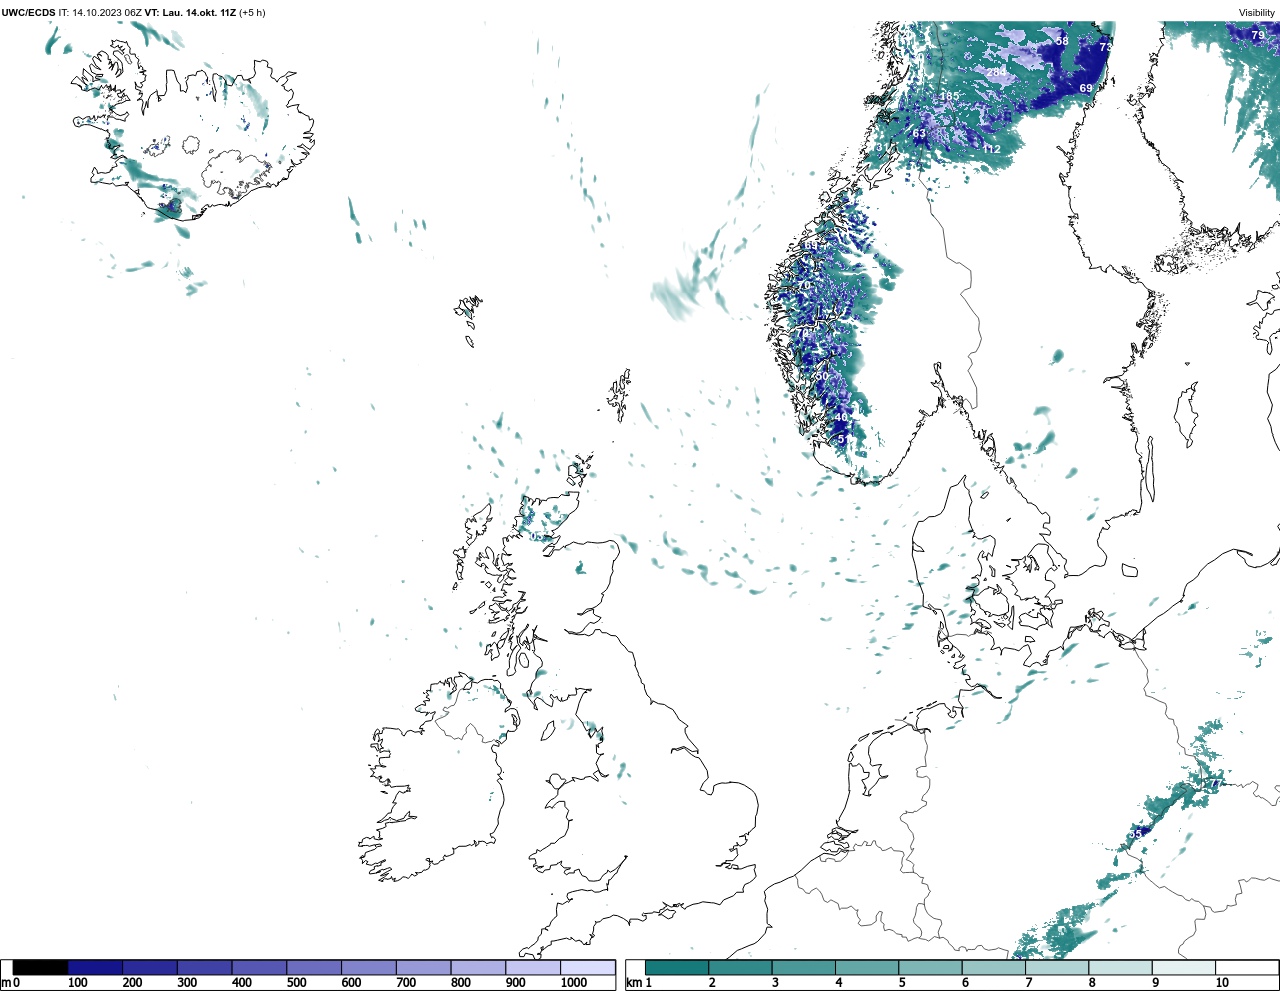Click the black 0–100 m legend swatch
The height and width of the screenshot is (991, 1280).
tap(41, 967)
